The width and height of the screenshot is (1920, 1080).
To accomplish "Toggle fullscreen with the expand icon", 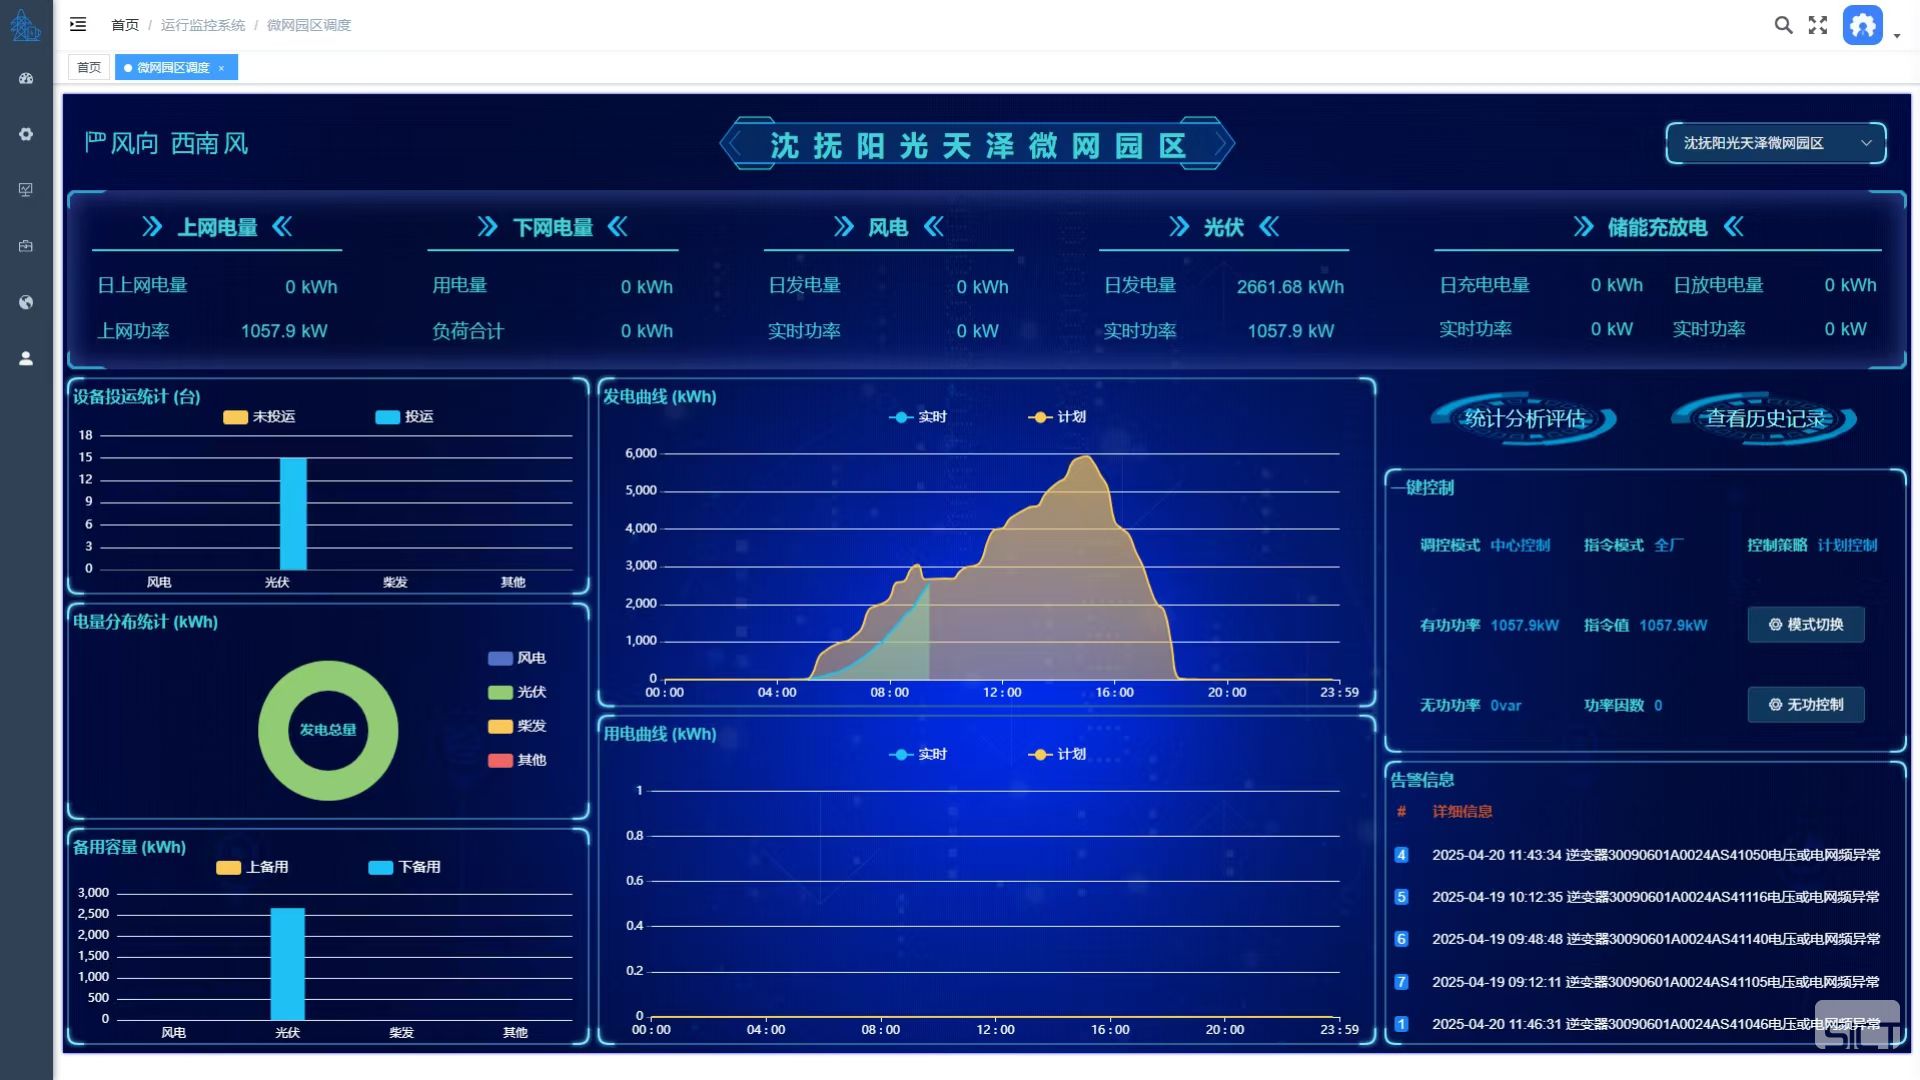I will 1818,25.
